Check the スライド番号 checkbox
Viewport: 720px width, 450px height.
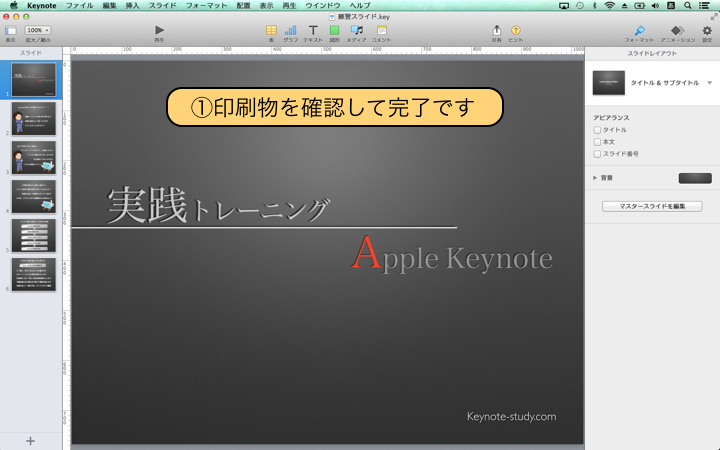(x=597, y=153)
